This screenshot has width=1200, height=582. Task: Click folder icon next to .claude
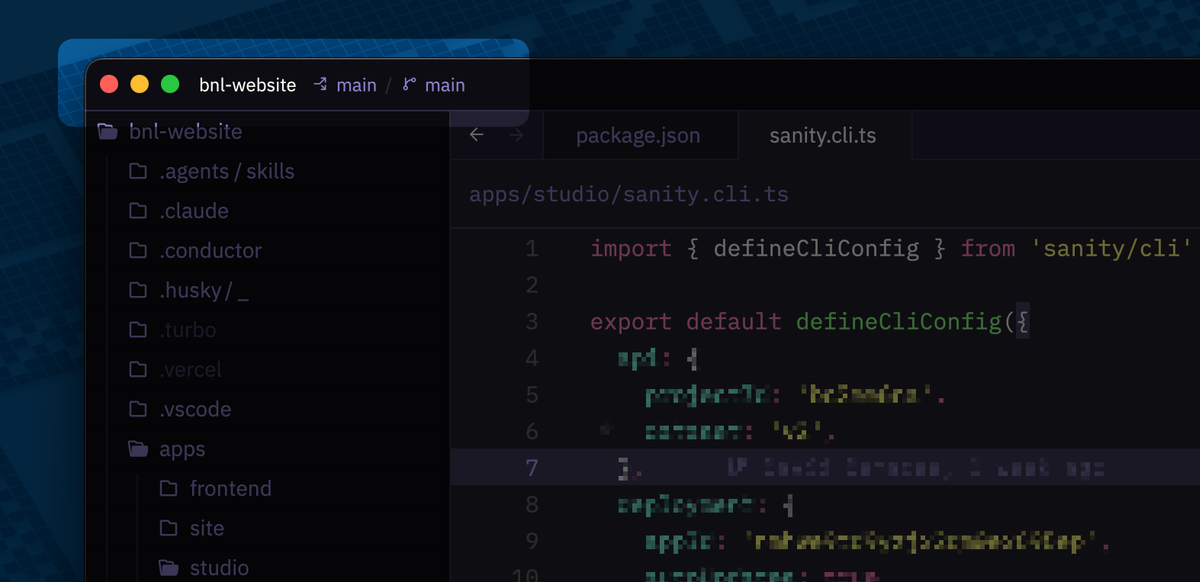pyautogui.click(x=138, y=211)
